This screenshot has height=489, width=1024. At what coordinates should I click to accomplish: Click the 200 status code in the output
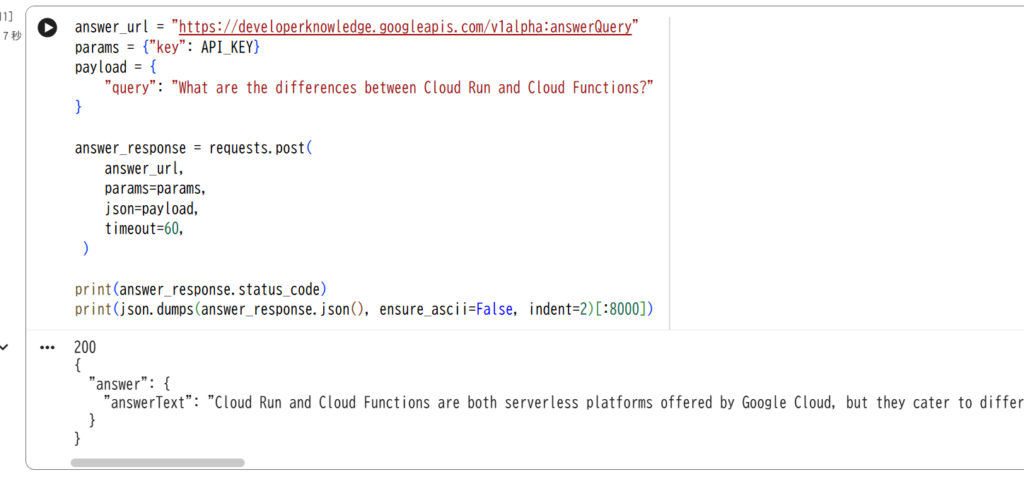86,347
